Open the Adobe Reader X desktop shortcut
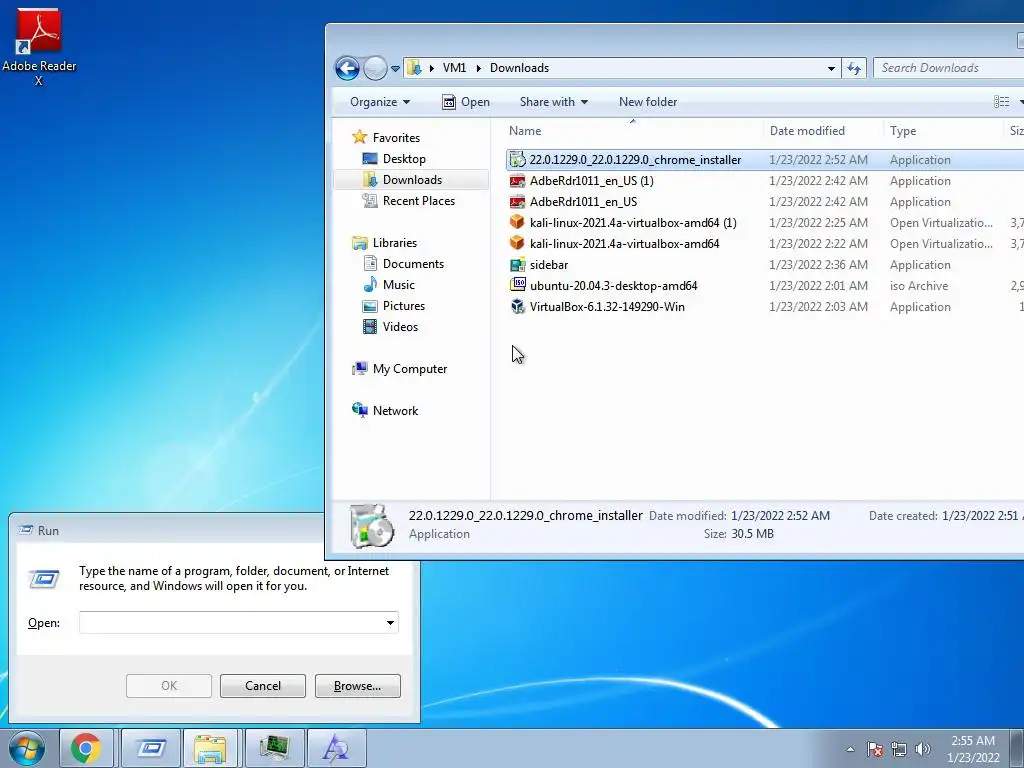This screenshot has height=768, width=1024. 39,46
